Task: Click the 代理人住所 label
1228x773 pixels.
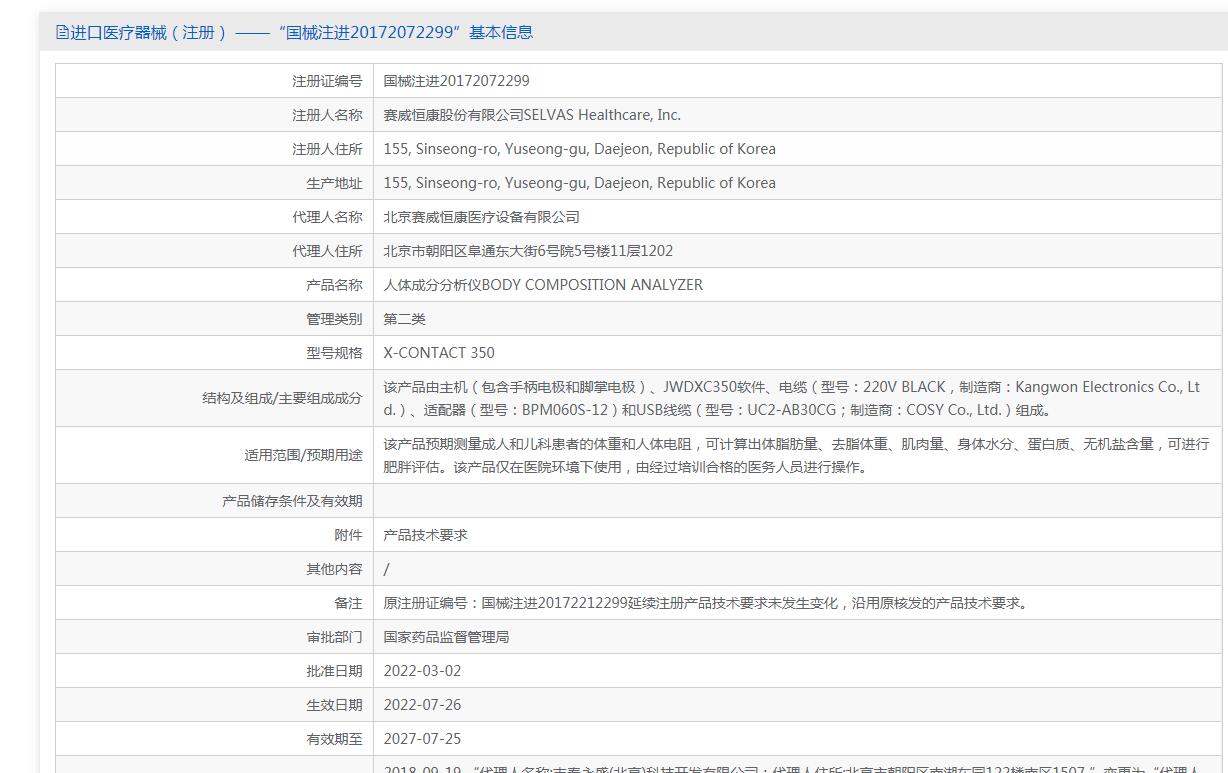Action: click(327, 251)
